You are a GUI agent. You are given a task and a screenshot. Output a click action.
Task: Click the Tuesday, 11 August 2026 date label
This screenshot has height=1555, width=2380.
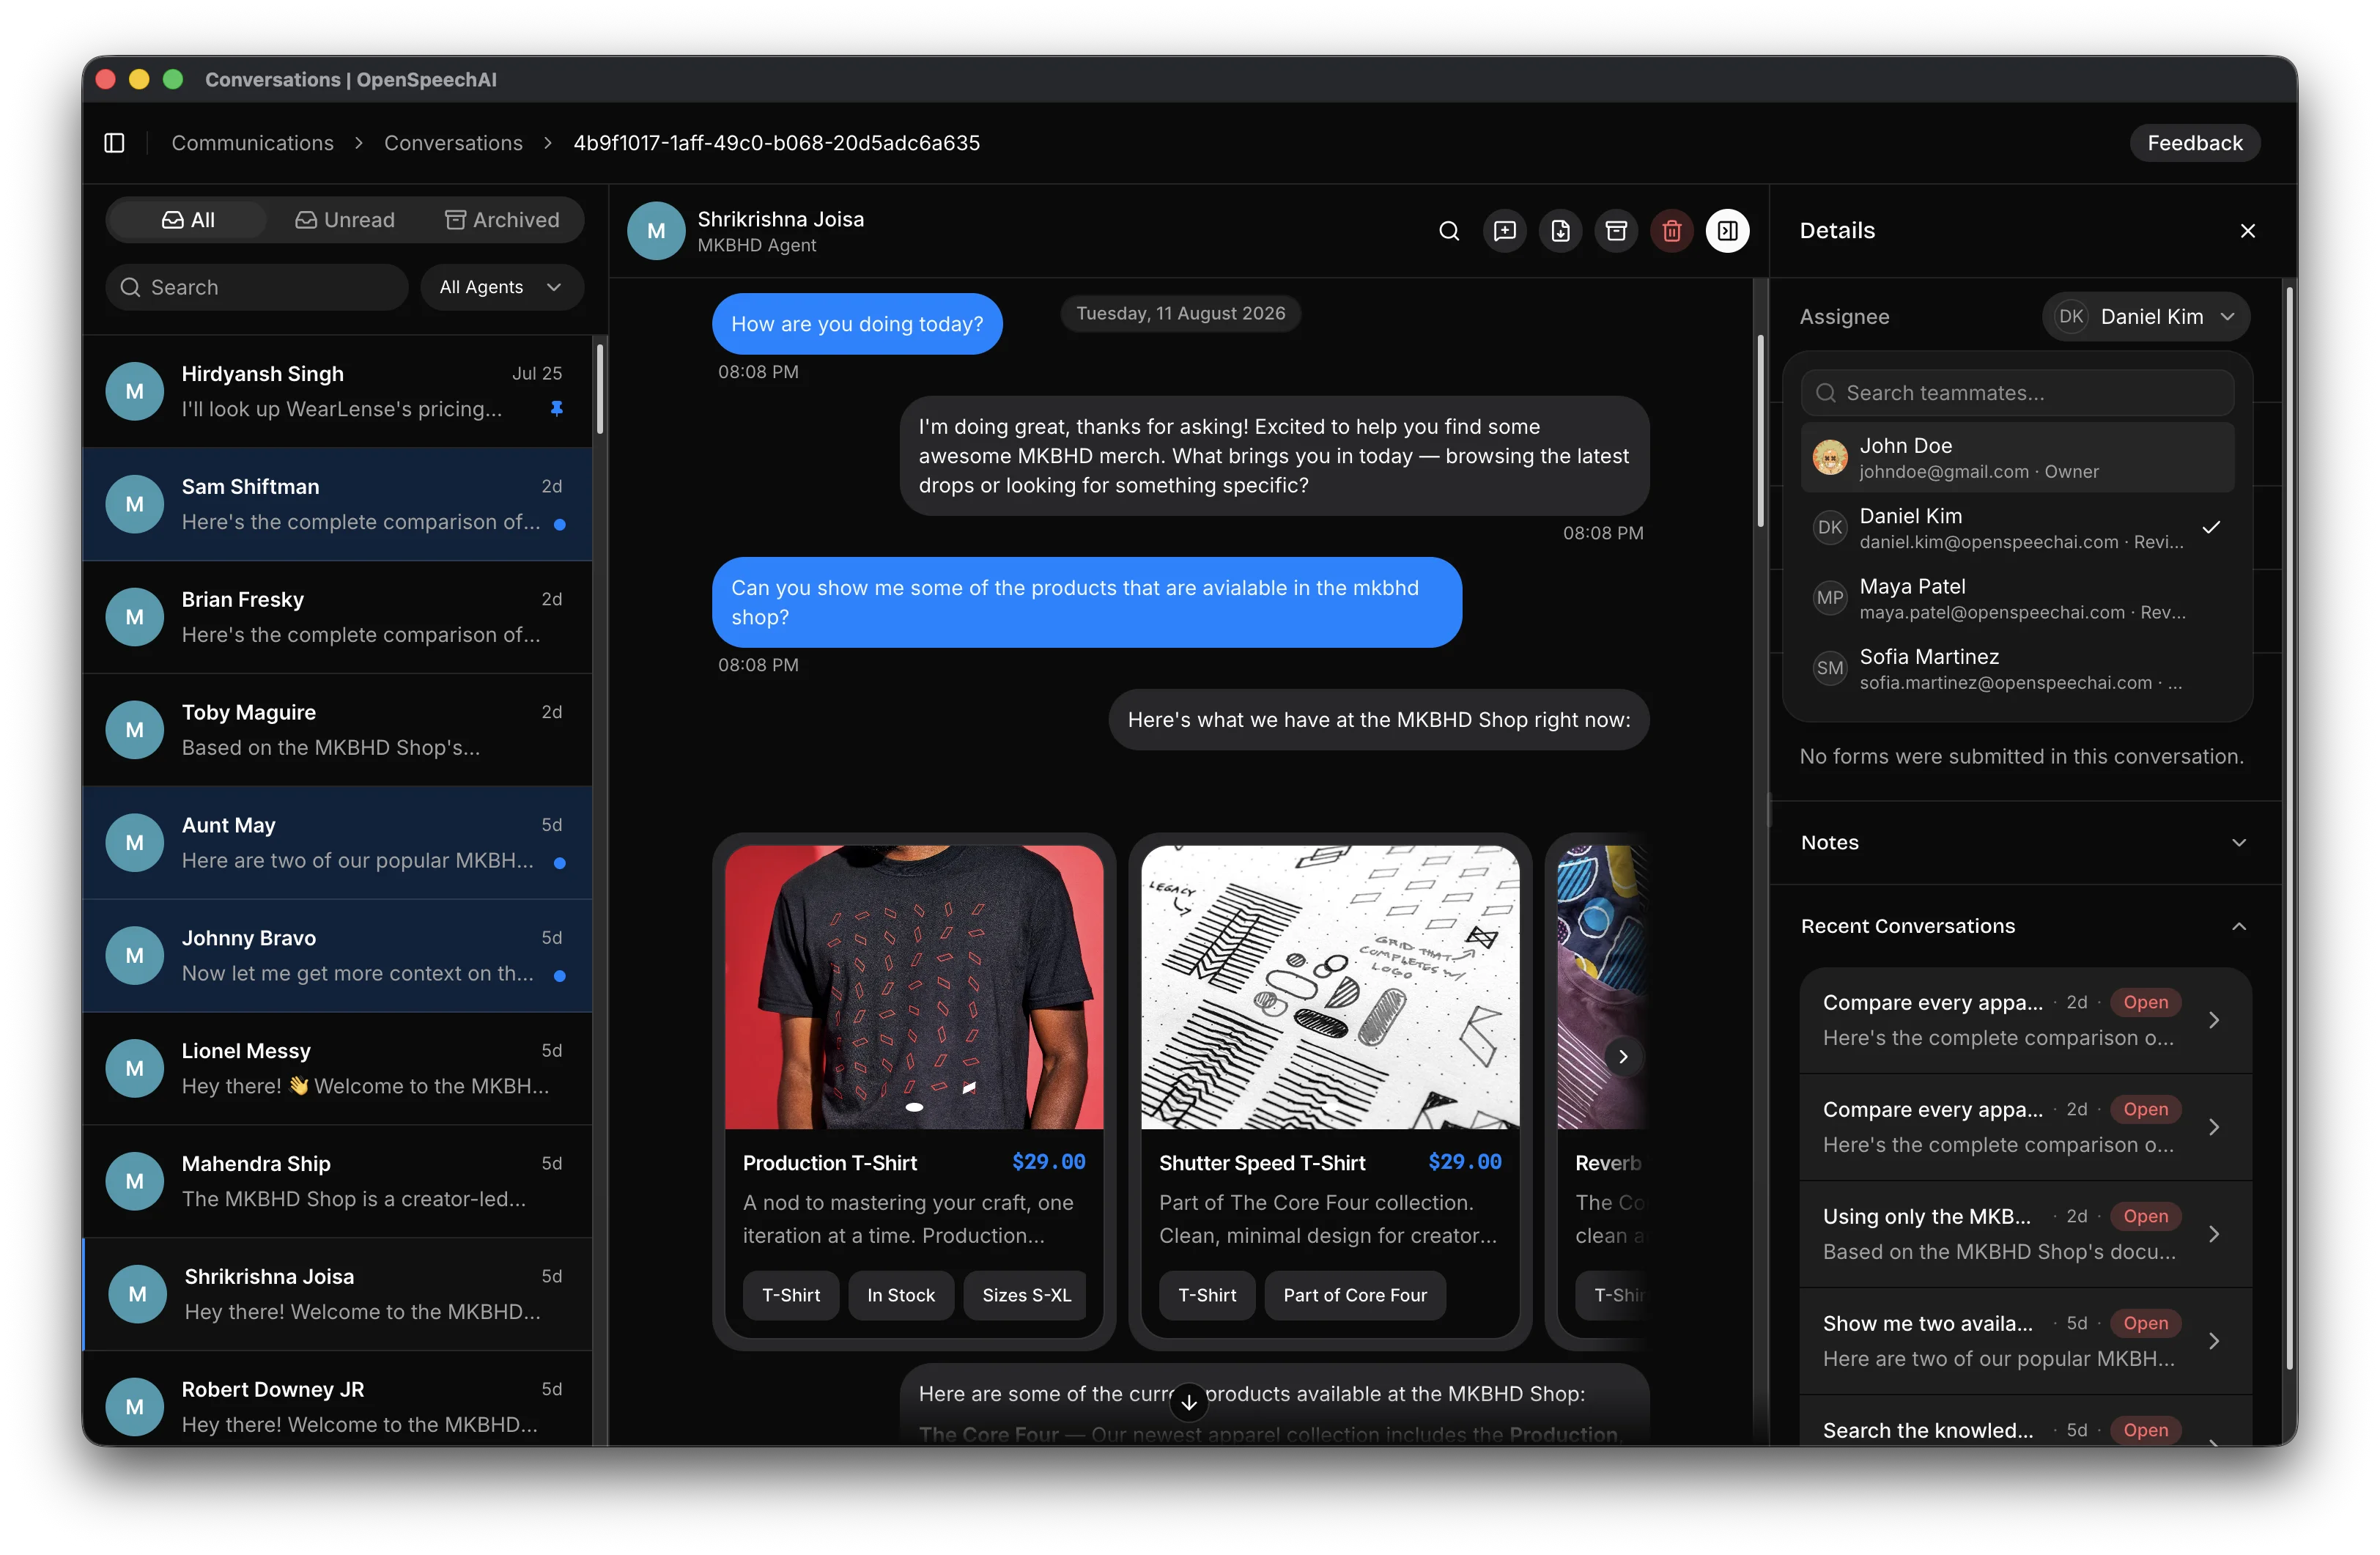click(1180, 313)
